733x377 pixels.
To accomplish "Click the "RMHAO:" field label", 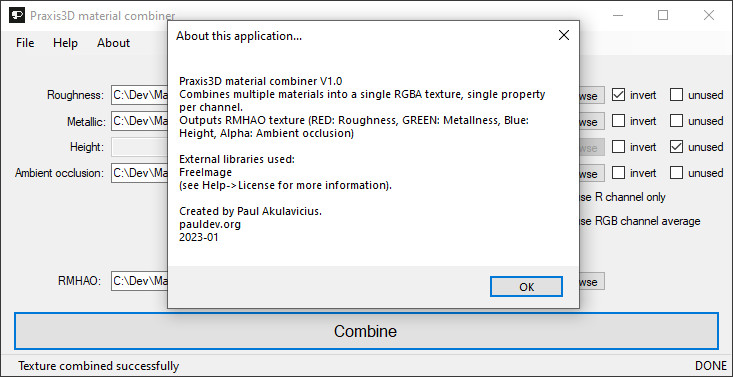I will click(x=79, y=281).
